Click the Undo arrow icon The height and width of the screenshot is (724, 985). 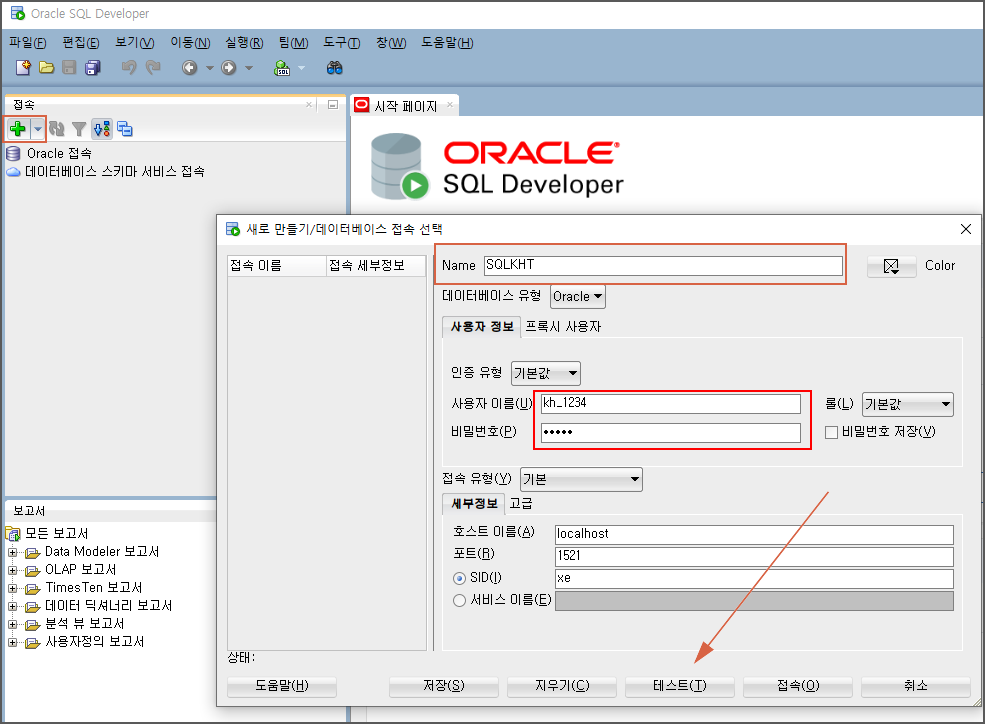point(129,67)
